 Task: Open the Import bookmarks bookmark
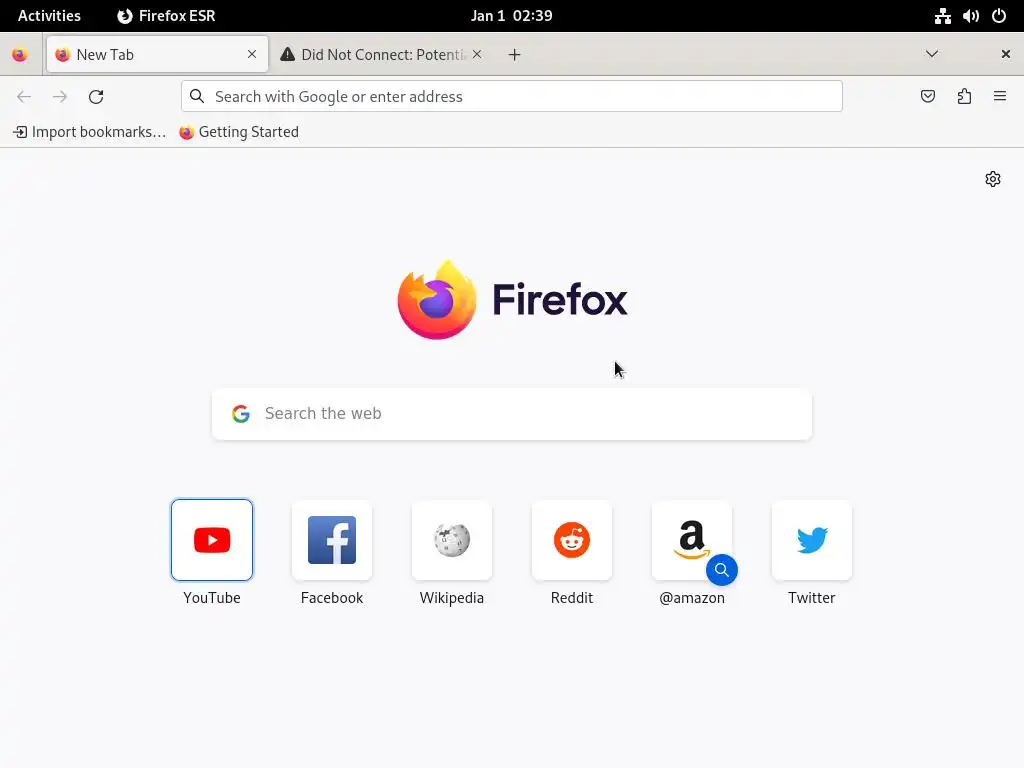[89, 132]
